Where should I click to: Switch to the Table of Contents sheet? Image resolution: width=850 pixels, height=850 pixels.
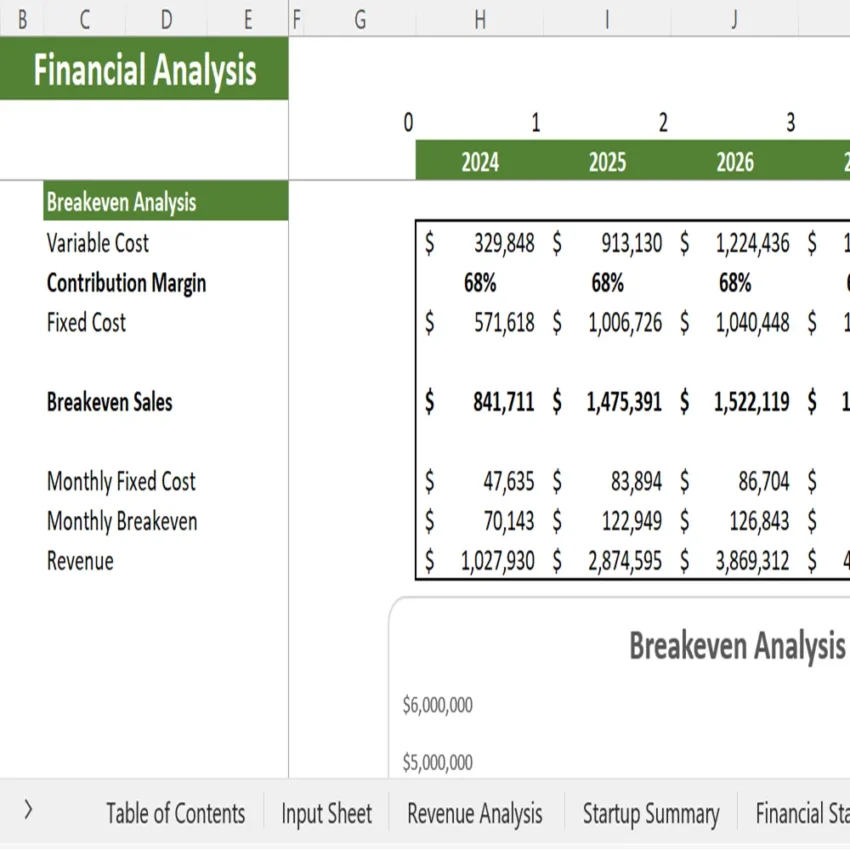(x=175, y=813)
